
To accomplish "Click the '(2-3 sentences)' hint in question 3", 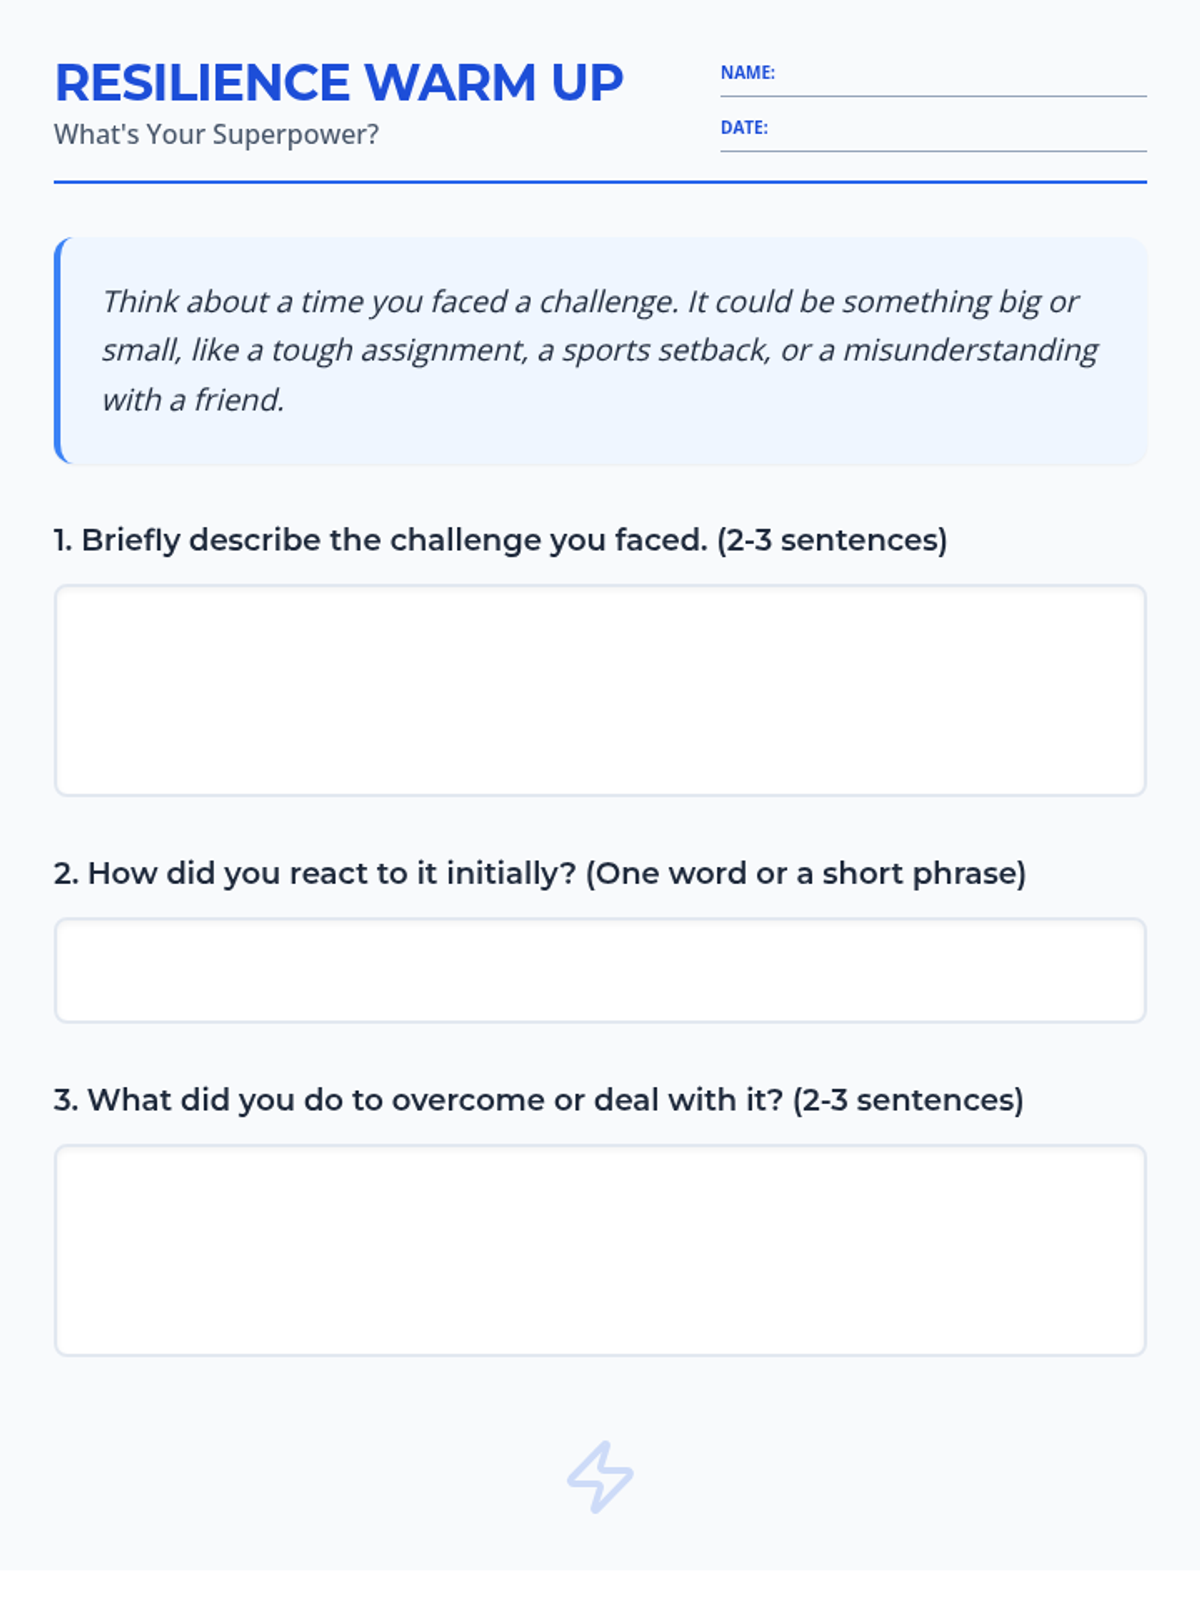I will pos(908,1100).
